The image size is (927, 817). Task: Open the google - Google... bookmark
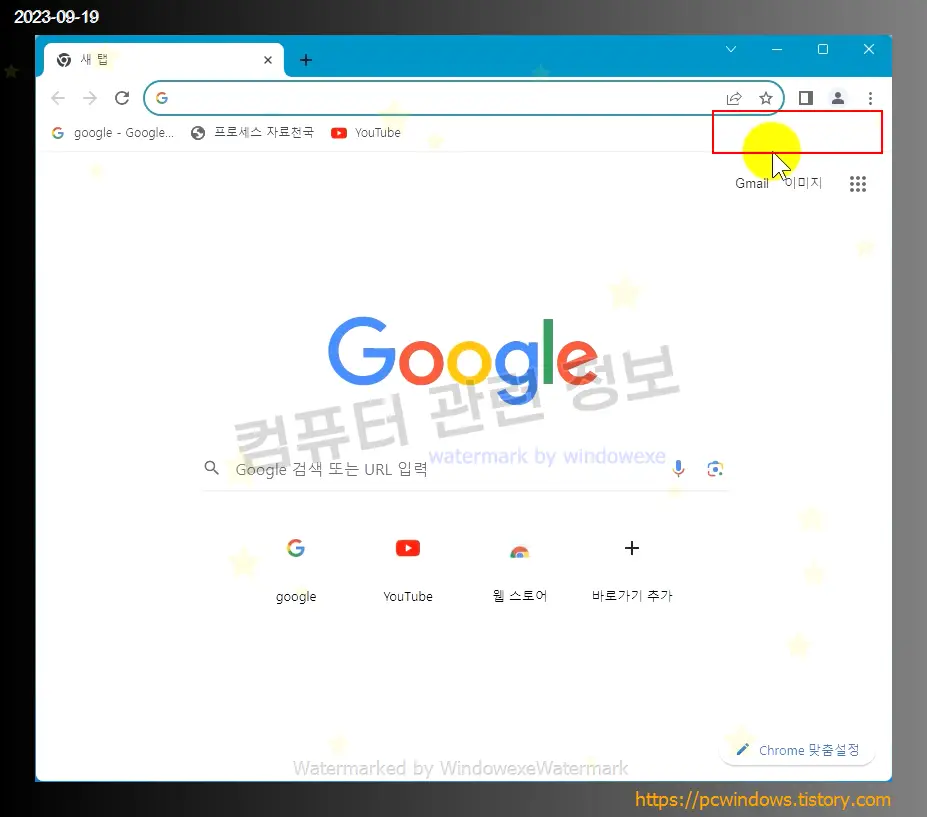(x=112, y=132)
